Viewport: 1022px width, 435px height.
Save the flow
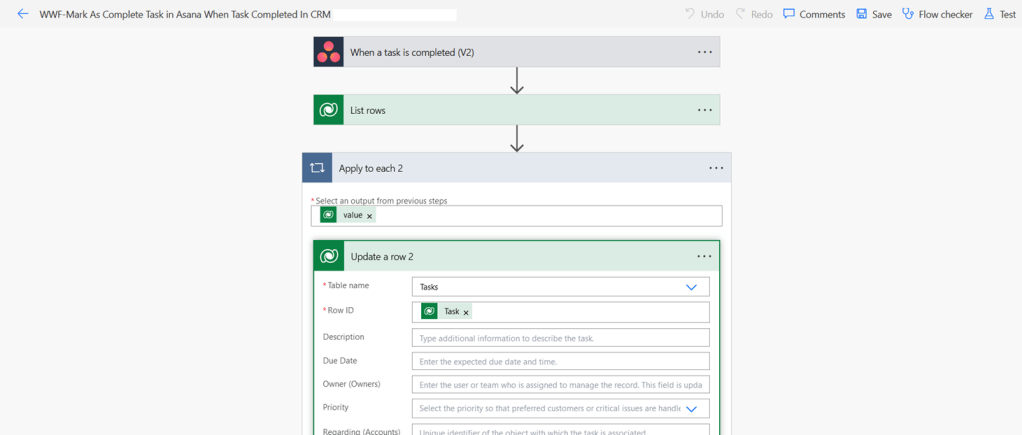[873, 14]
